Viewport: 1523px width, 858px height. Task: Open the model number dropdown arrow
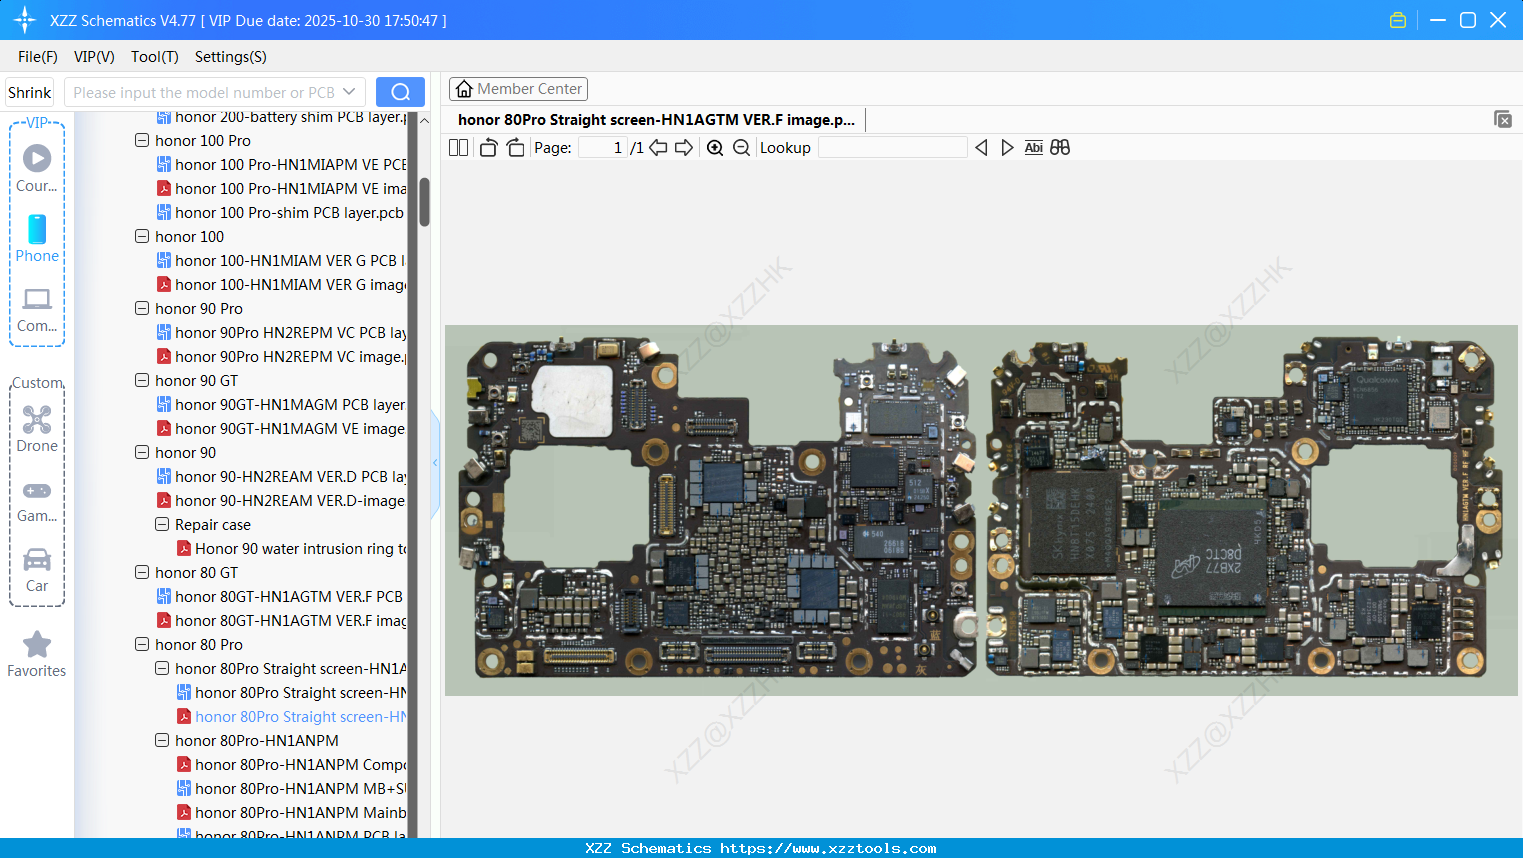click(349, 92)
